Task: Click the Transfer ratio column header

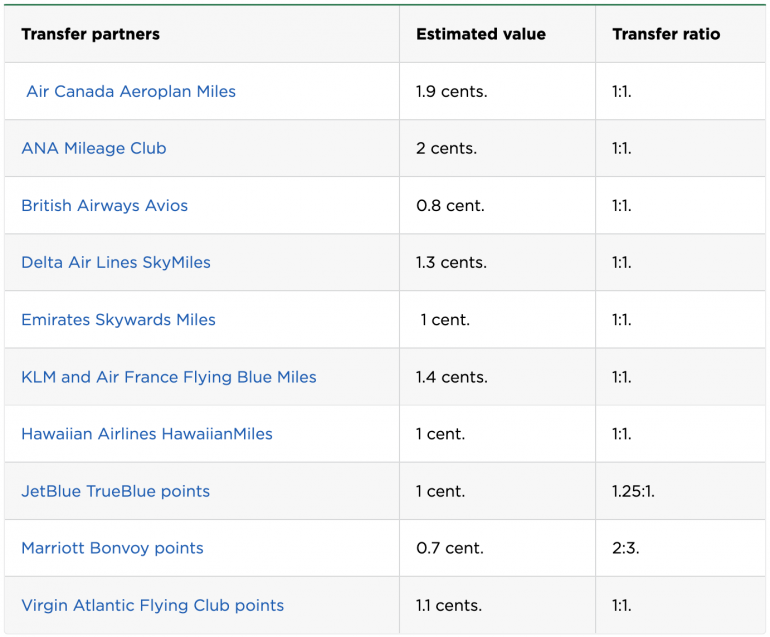Action: pyautogui.click(x=666, y=34)
